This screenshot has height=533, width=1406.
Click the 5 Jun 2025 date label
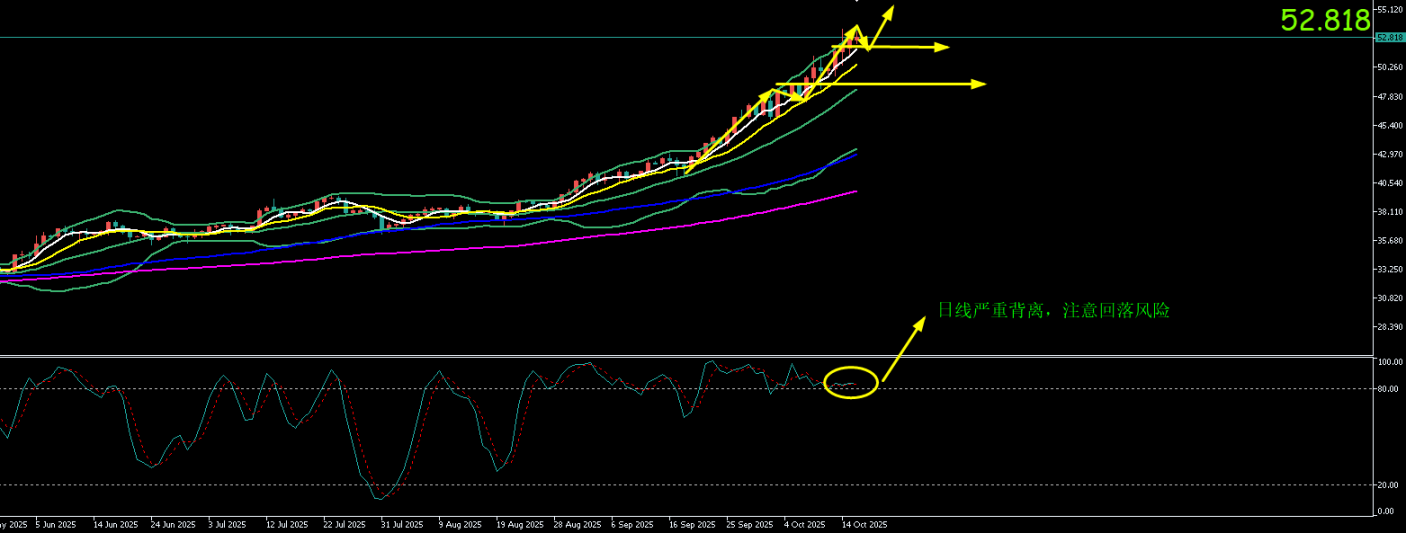click(57, 524)
